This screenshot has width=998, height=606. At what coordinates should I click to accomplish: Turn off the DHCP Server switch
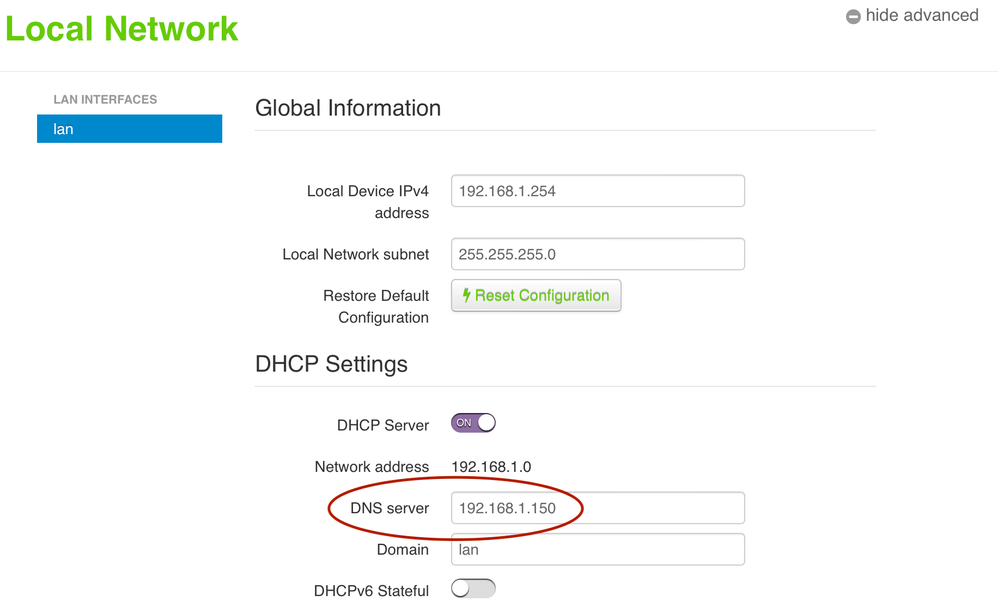pyautogui.click(x=473, y=423)
